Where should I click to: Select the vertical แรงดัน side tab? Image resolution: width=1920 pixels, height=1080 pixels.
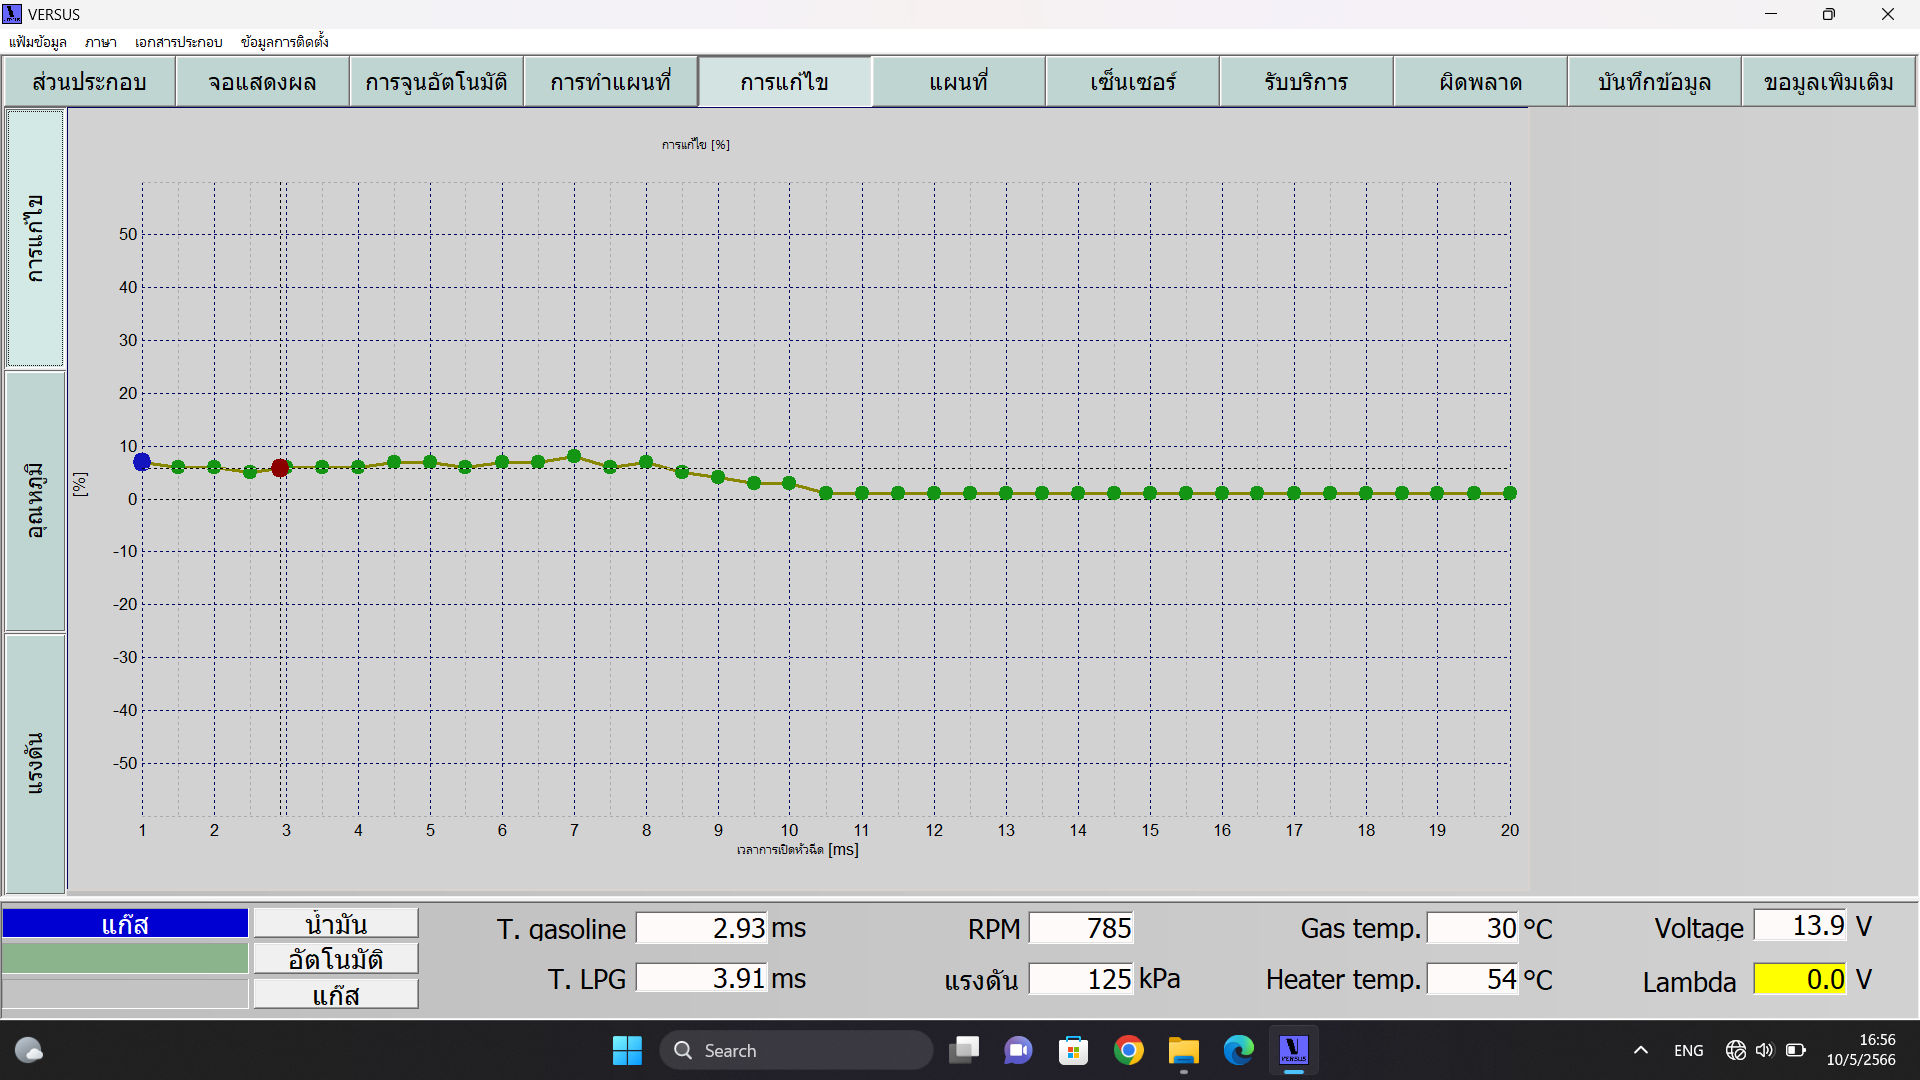click(x=35, y=764)
